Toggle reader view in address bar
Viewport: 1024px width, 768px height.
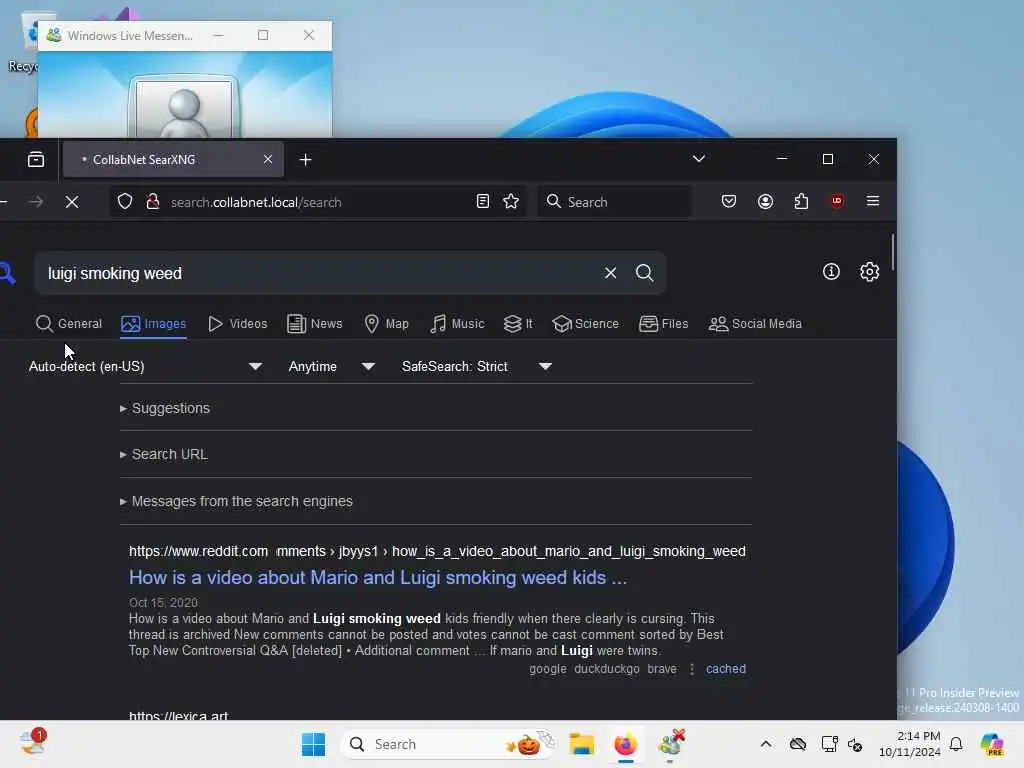coord(483,201)
